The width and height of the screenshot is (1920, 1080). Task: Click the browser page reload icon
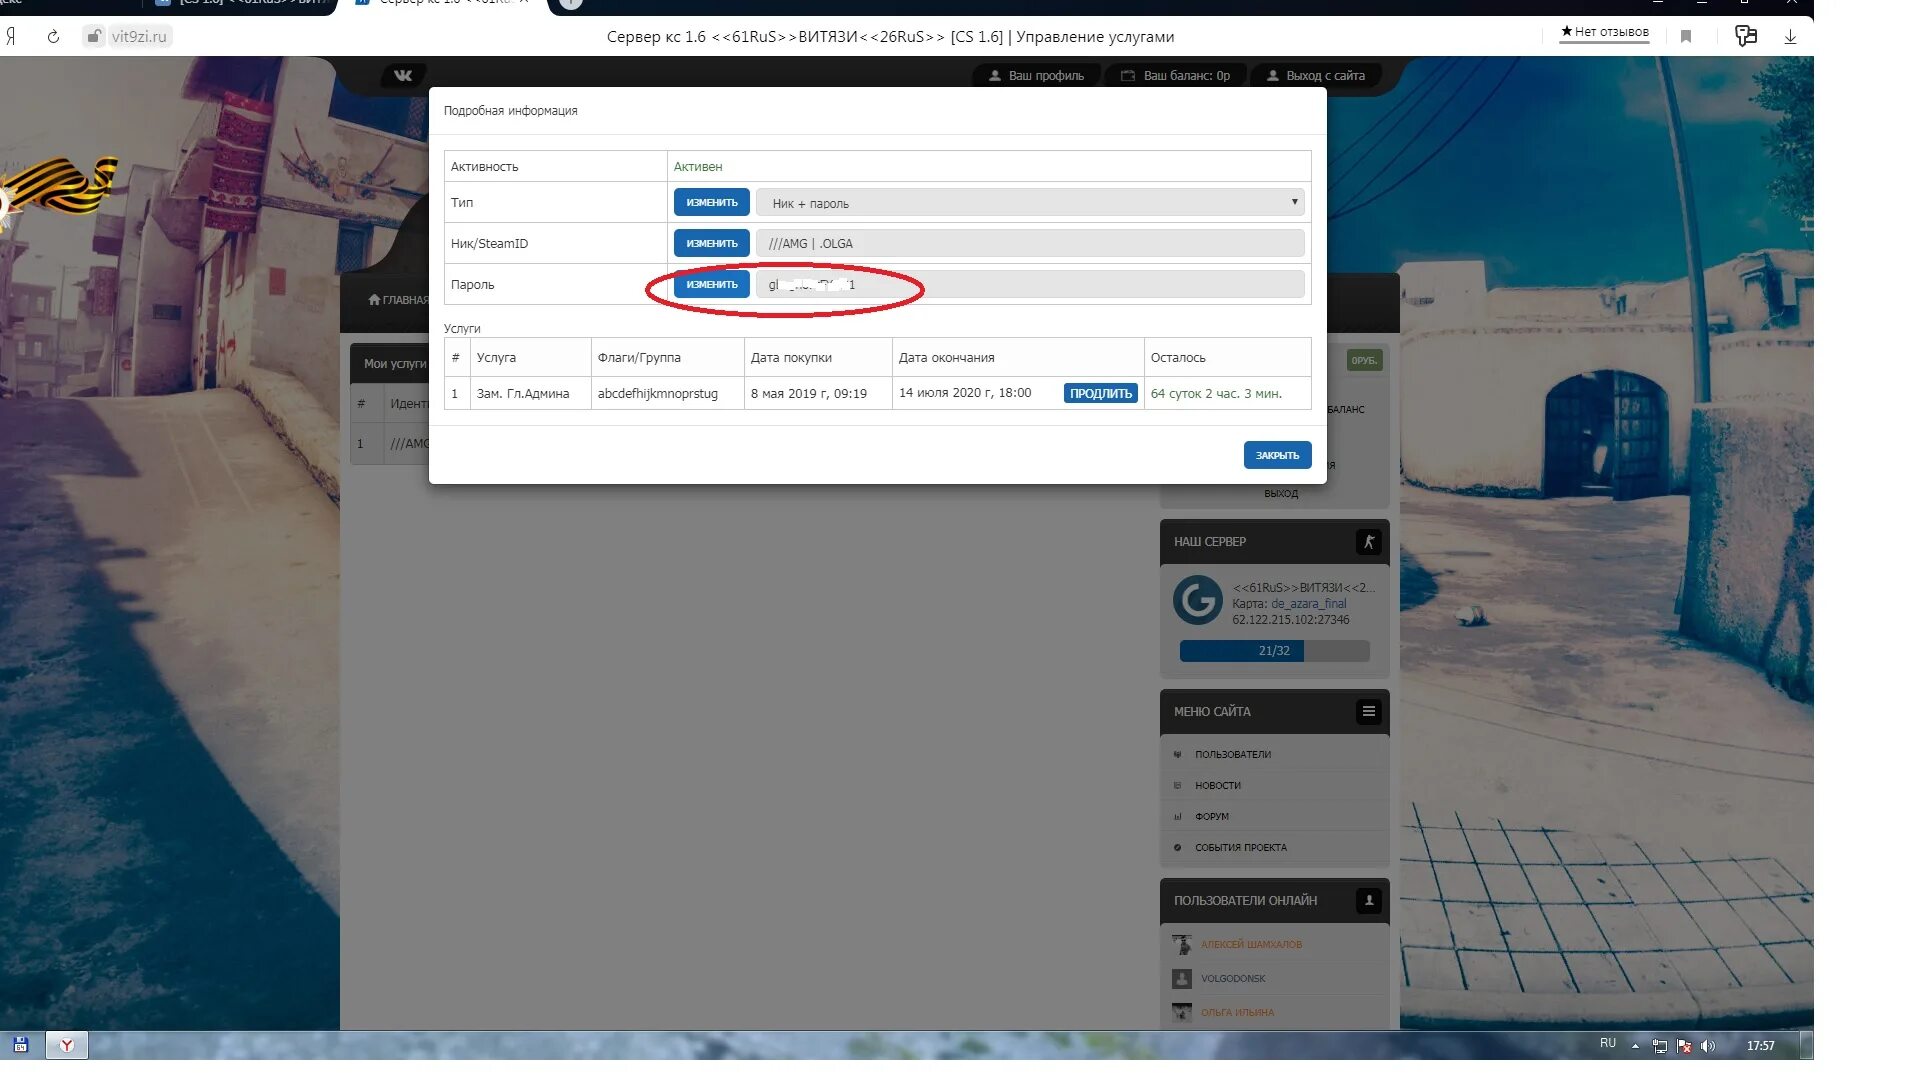[x=53, y=37]
